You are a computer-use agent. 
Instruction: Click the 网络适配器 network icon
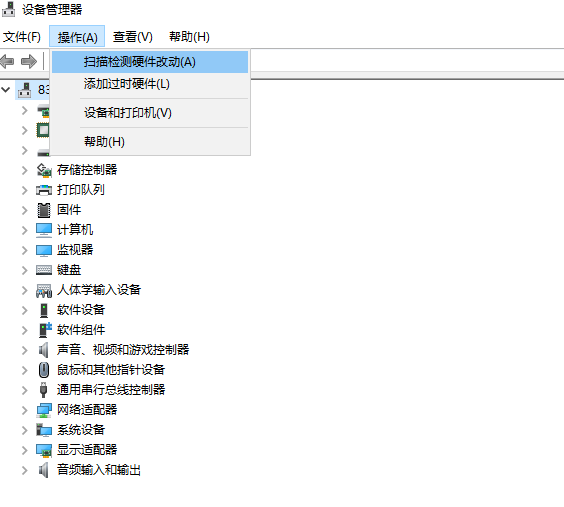[x=44, y=410]
